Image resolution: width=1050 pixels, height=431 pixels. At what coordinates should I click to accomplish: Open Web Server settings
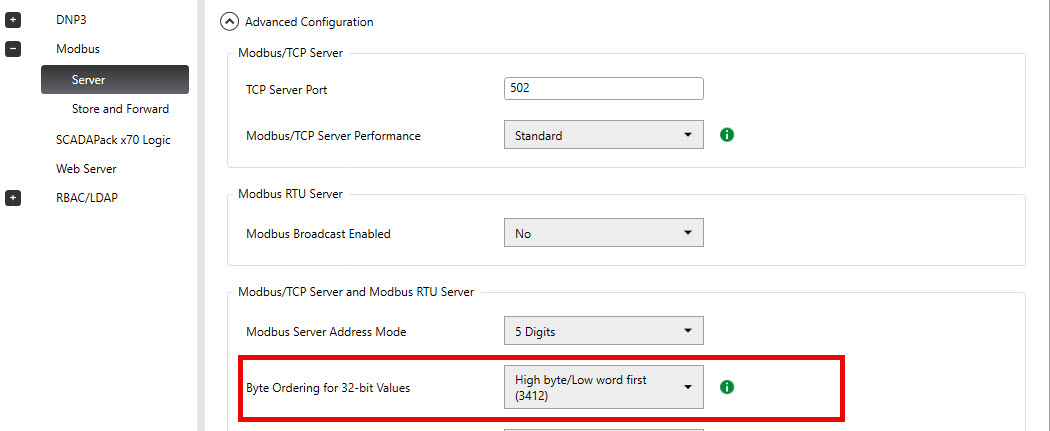[x=86, y=169]
